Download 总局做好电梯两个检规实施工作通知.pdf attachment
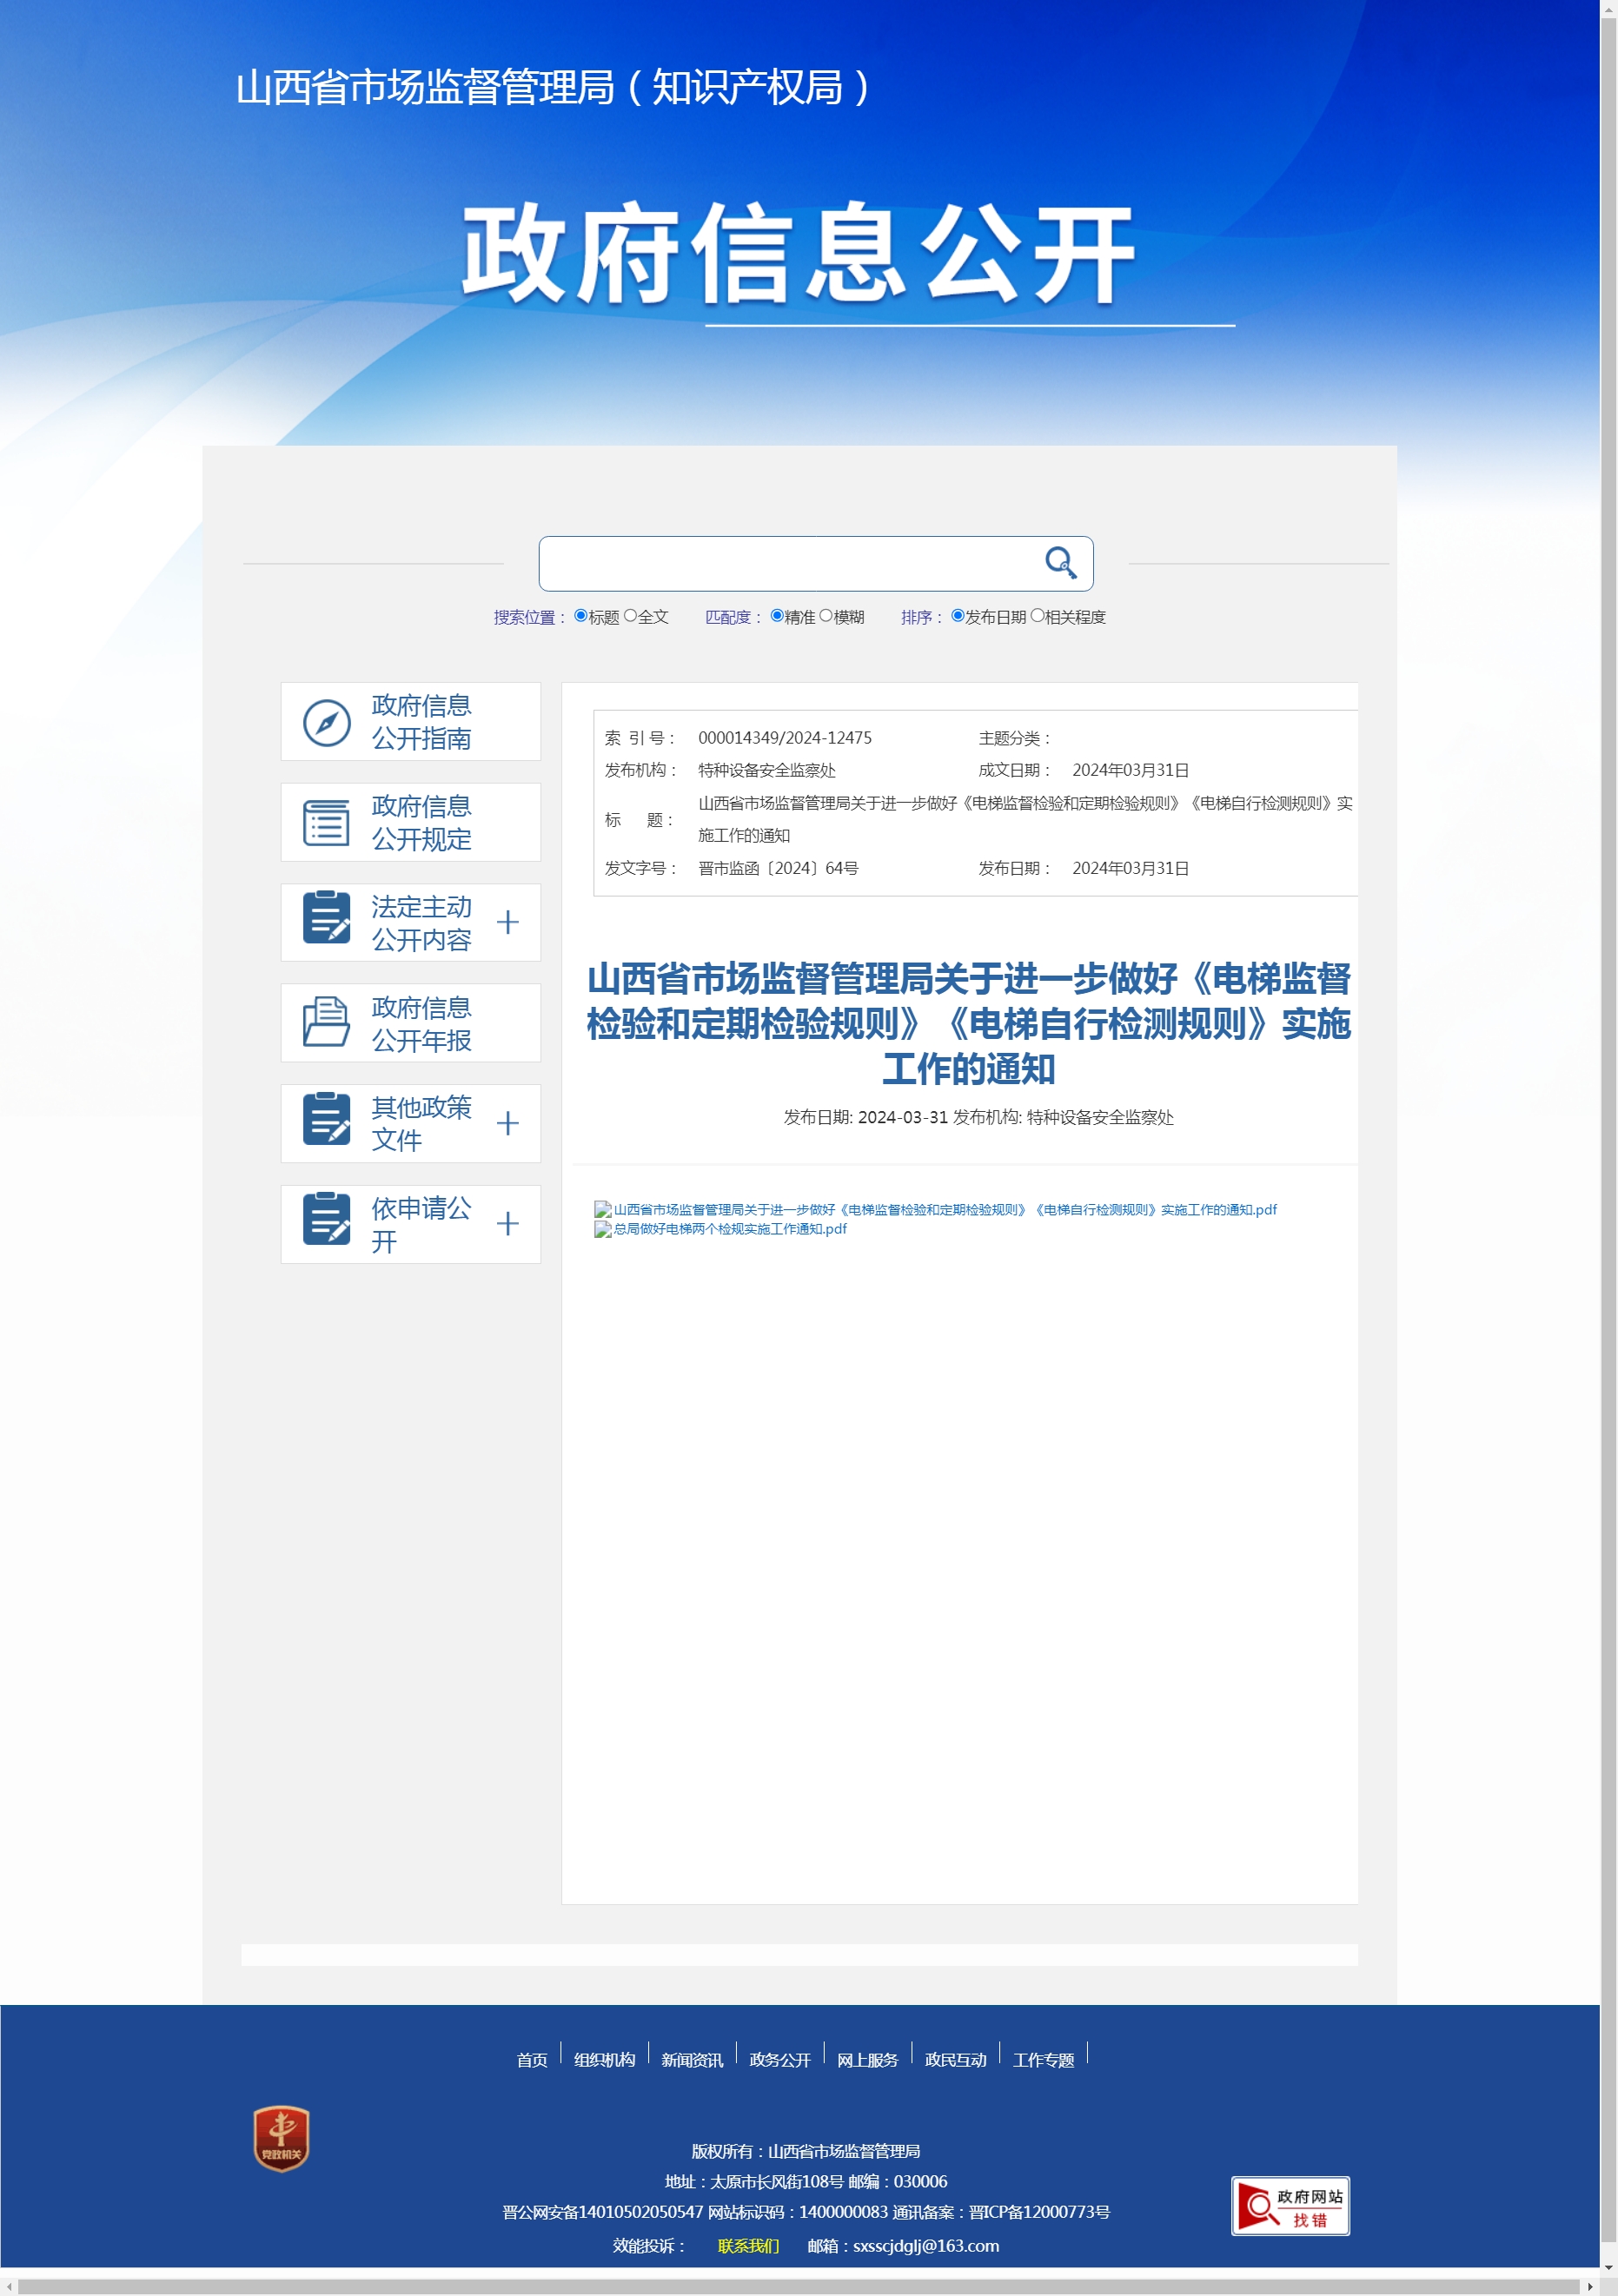The height and width of the screenshot is (2296, 1618). [729, 1229]
